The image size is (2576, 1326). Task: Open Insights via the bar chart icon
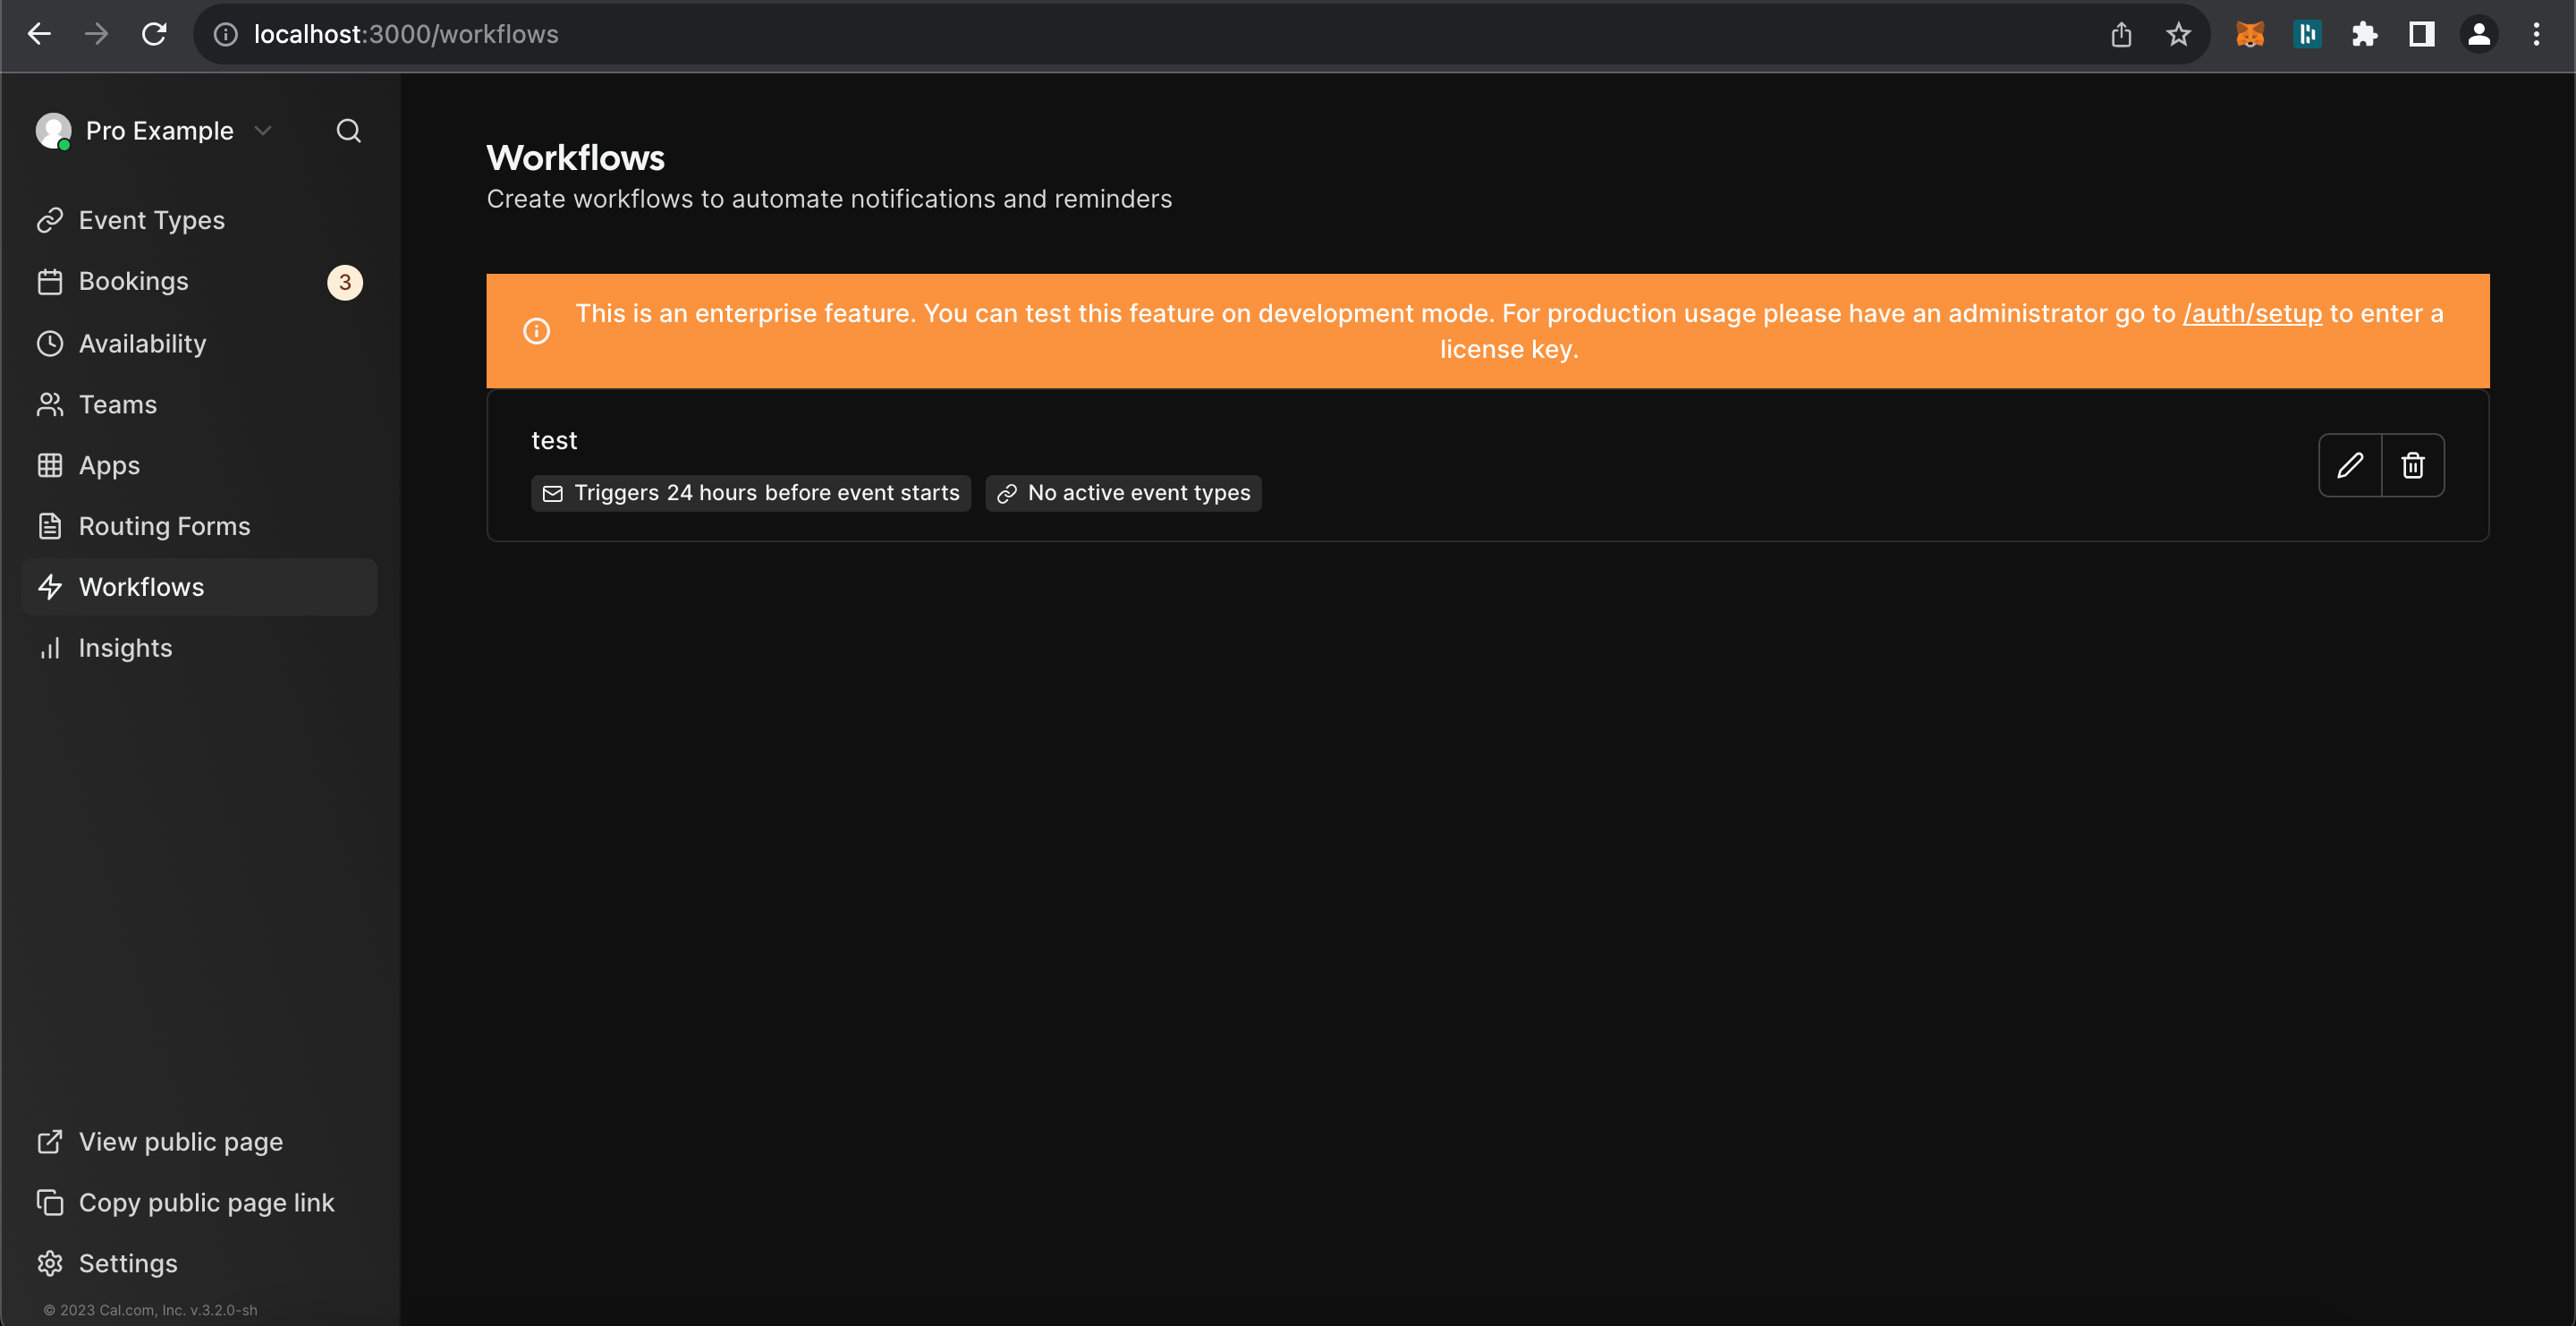51,648
